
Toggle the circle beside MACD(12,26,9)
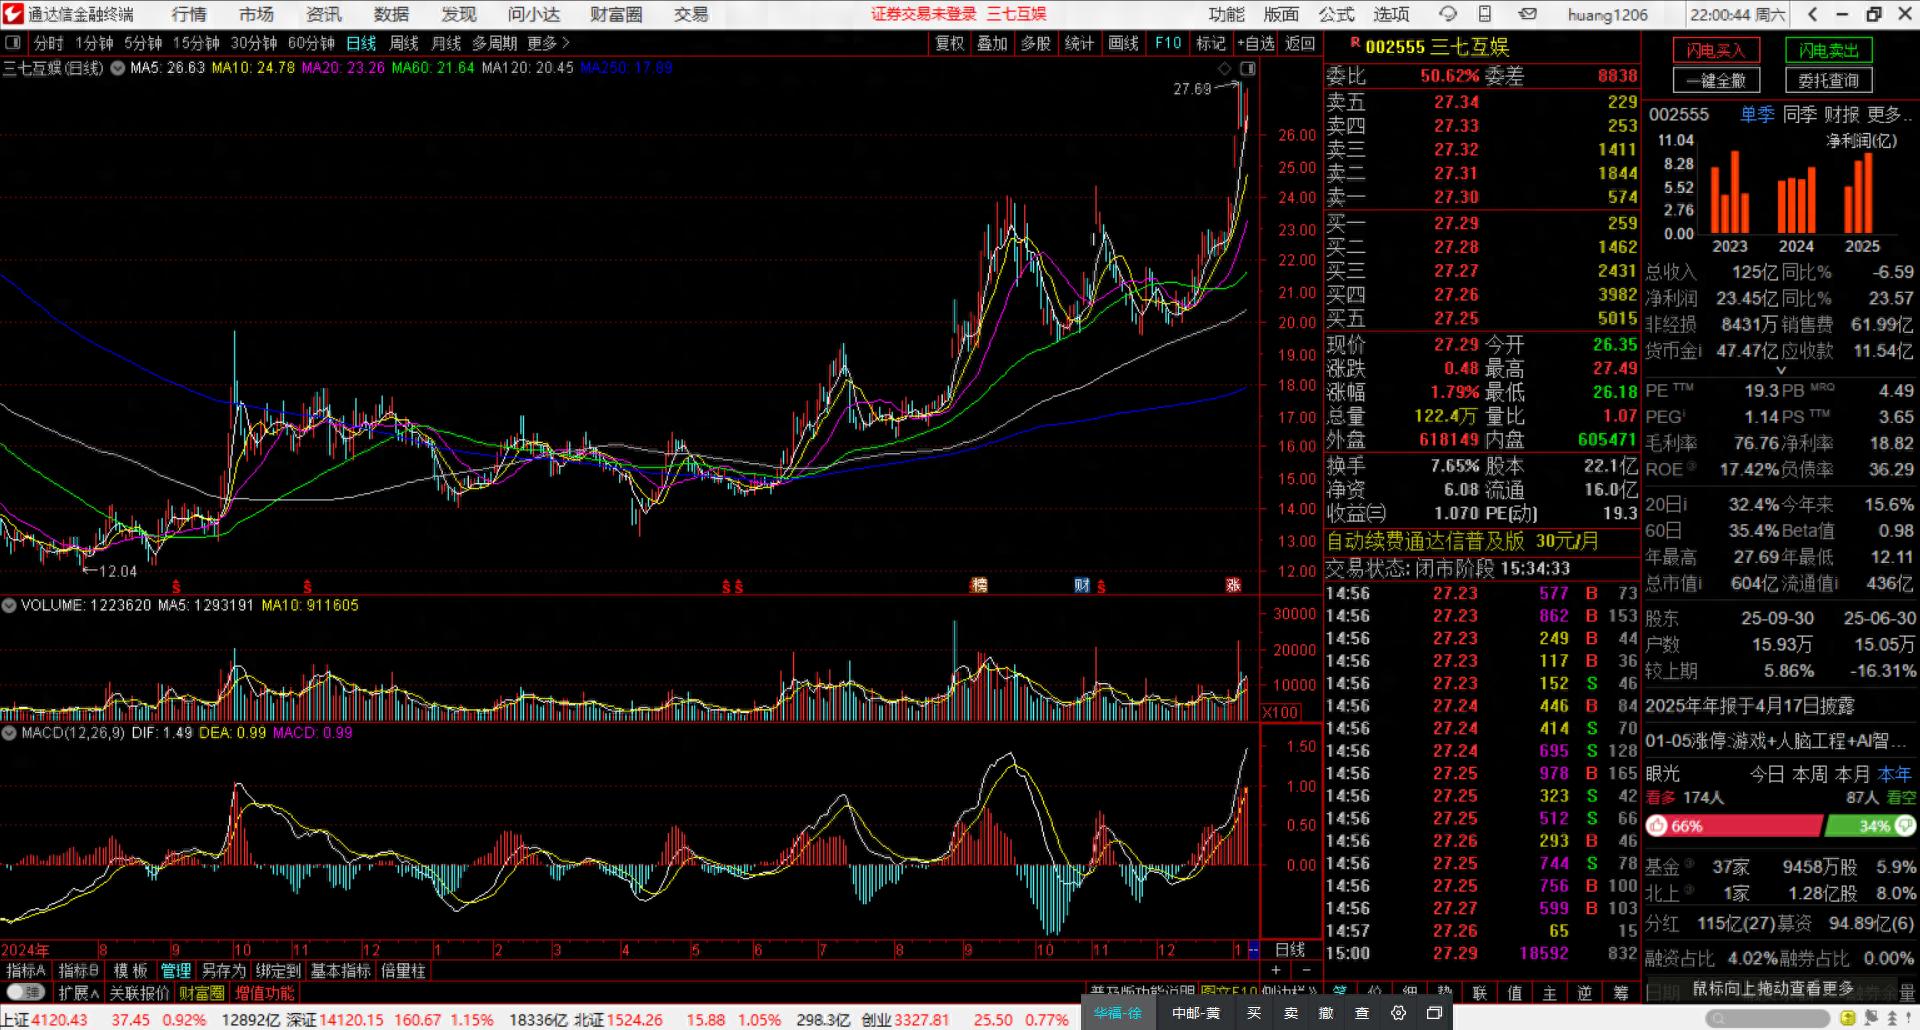tap(9, 733)
